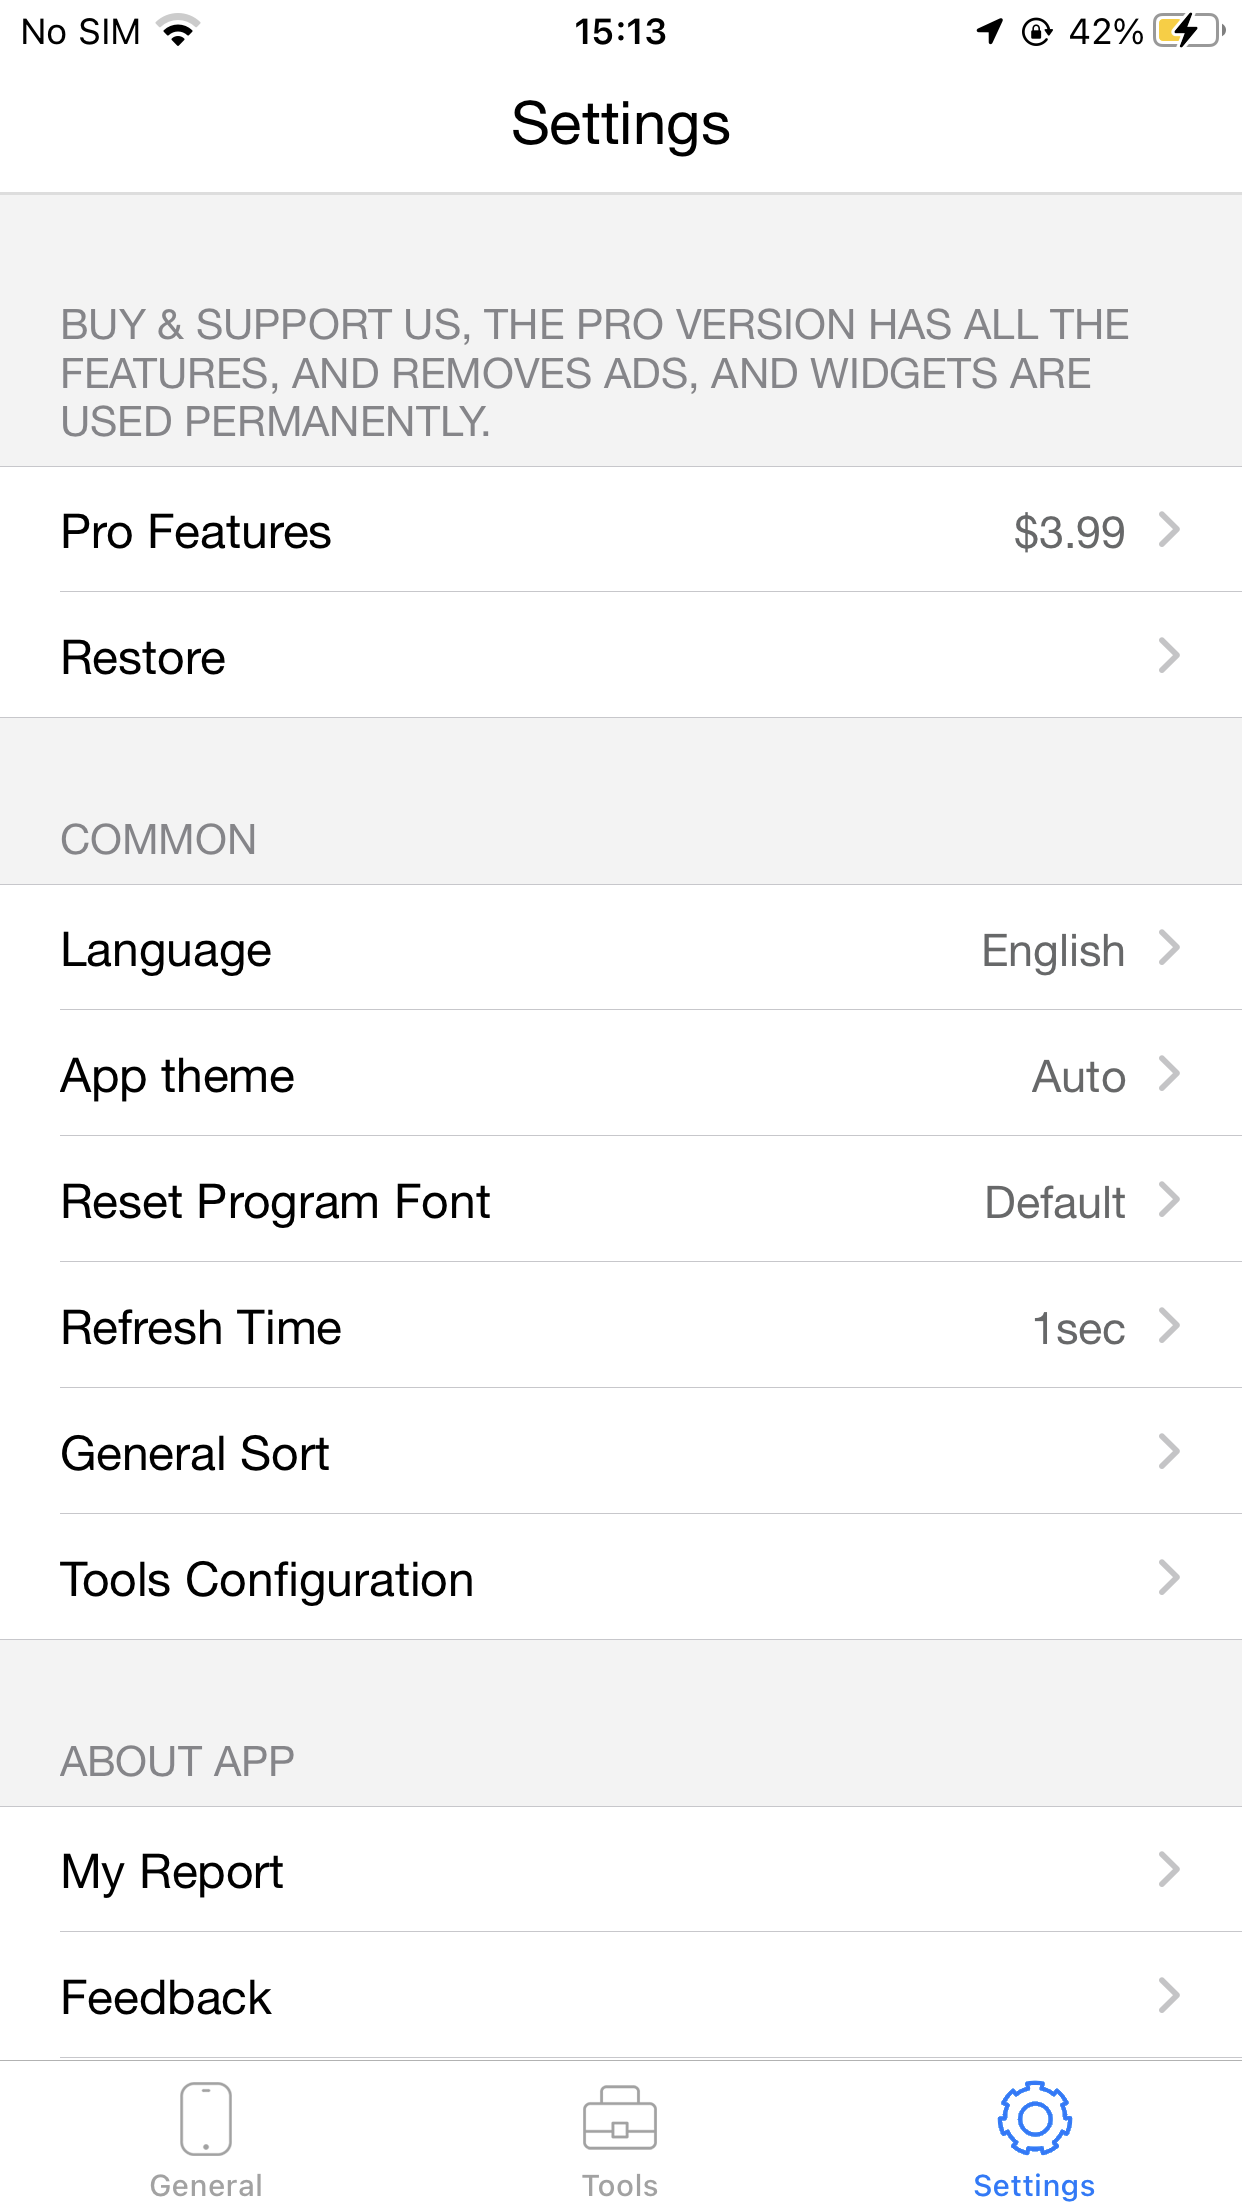Open the Feedback row

(x=620, y=1996)
